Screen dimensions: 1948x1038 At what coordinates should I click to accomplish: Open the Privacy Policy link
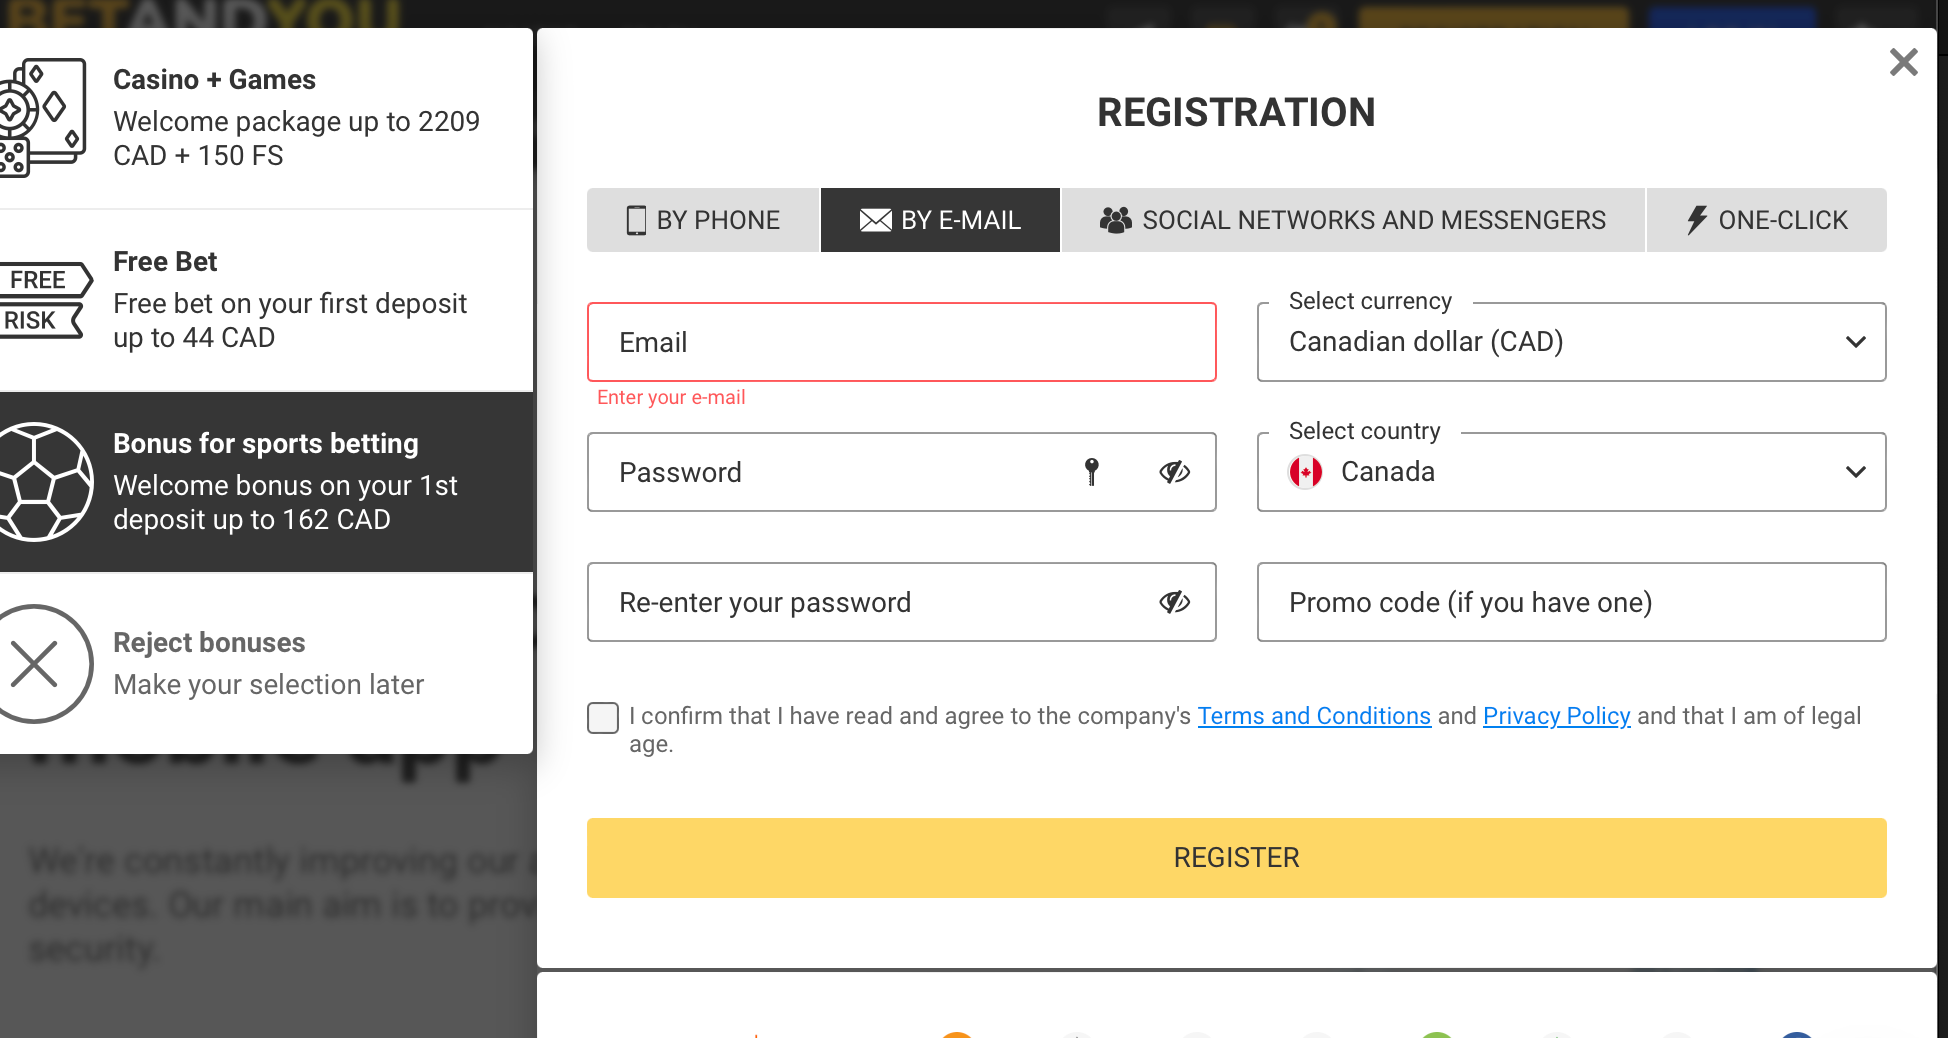coord(1556,716)
